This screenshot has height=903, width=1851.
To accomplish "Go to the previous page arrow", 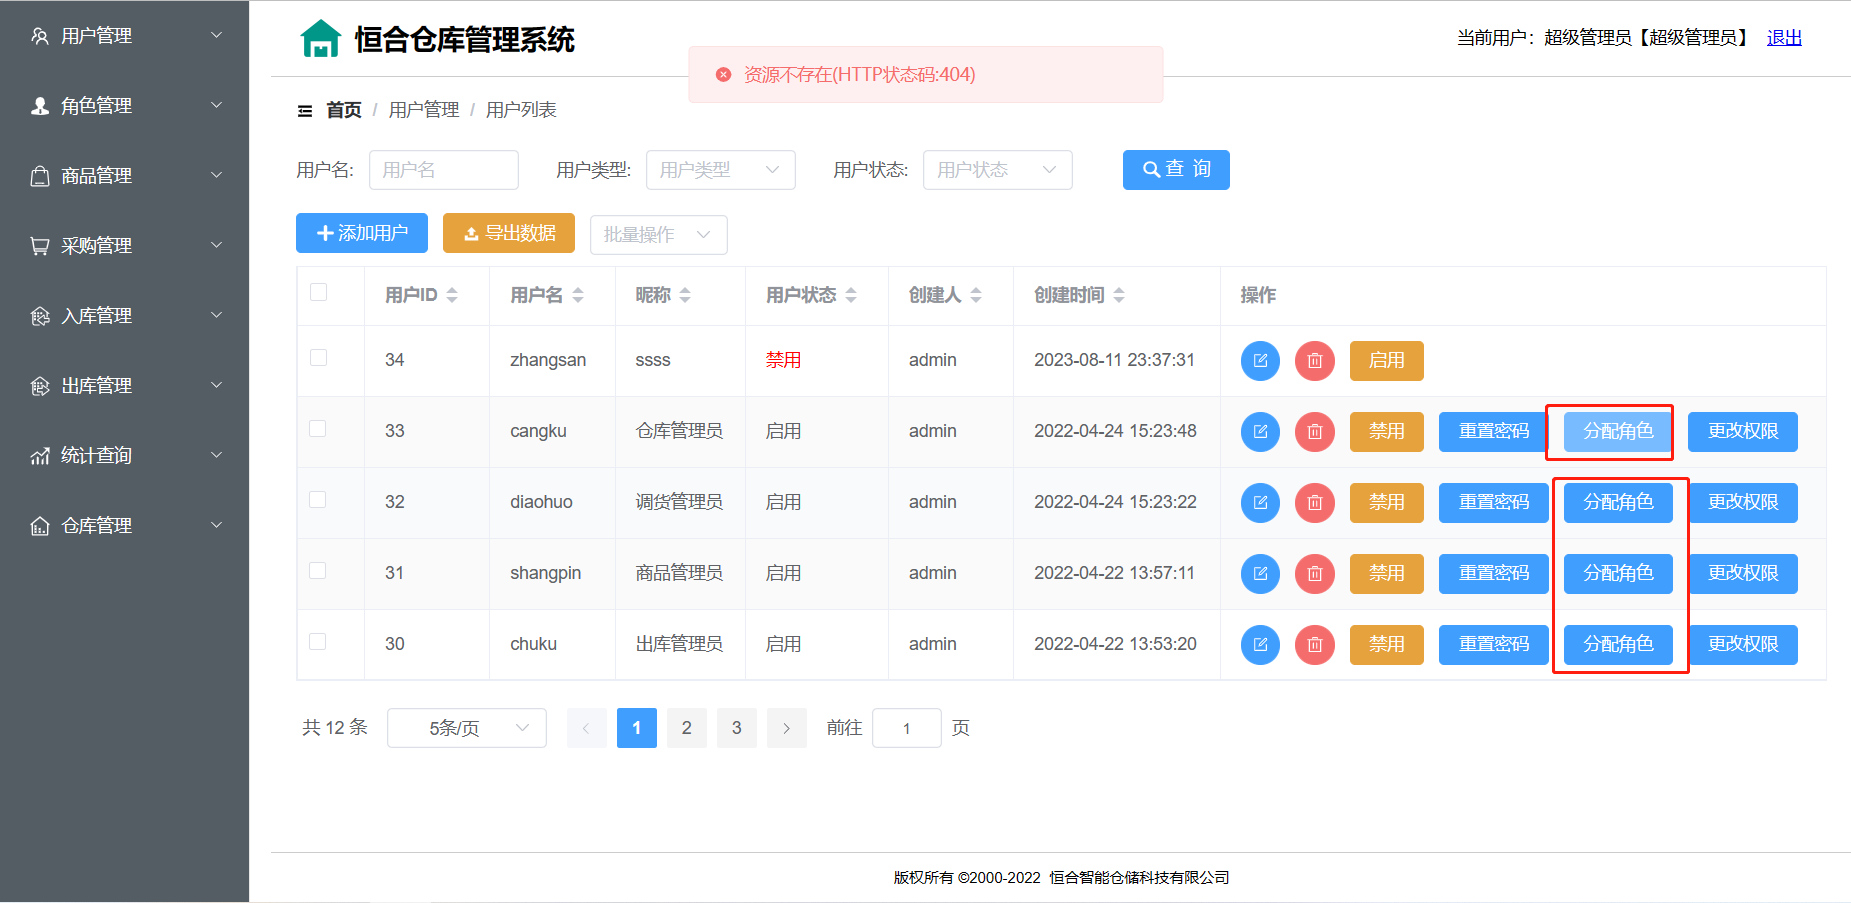I will [587, 728].
